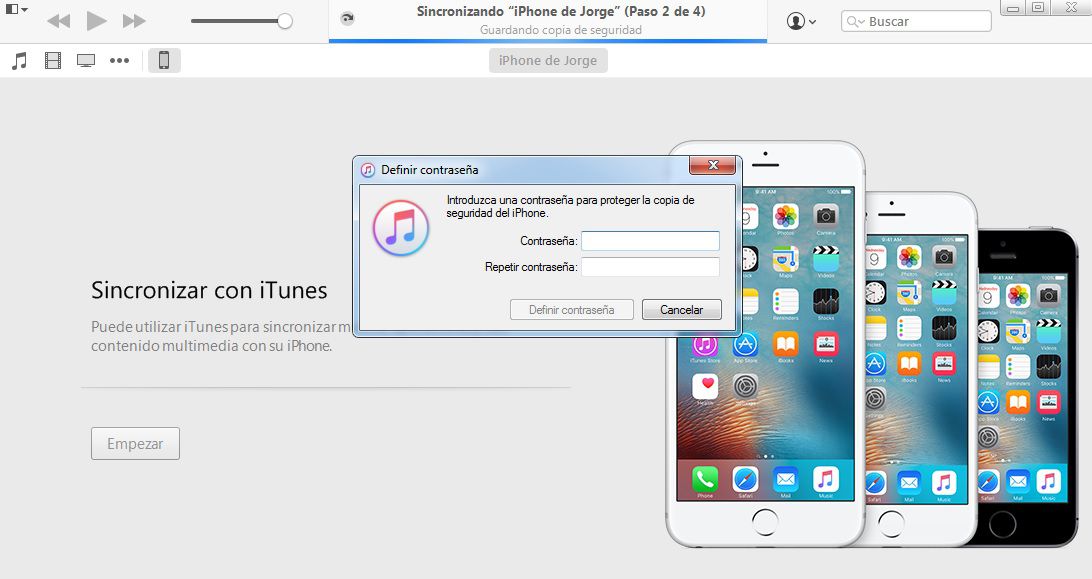Click Camera icon on middle white iPhone

[x=944, y=257]
